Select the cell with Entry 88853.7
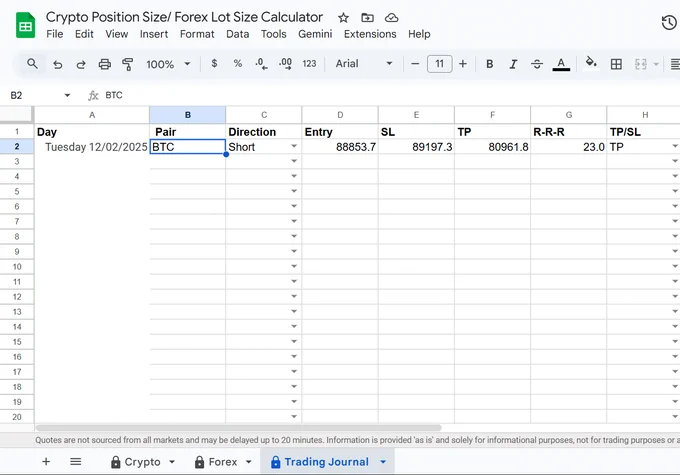680x475 pixels. 340,147
